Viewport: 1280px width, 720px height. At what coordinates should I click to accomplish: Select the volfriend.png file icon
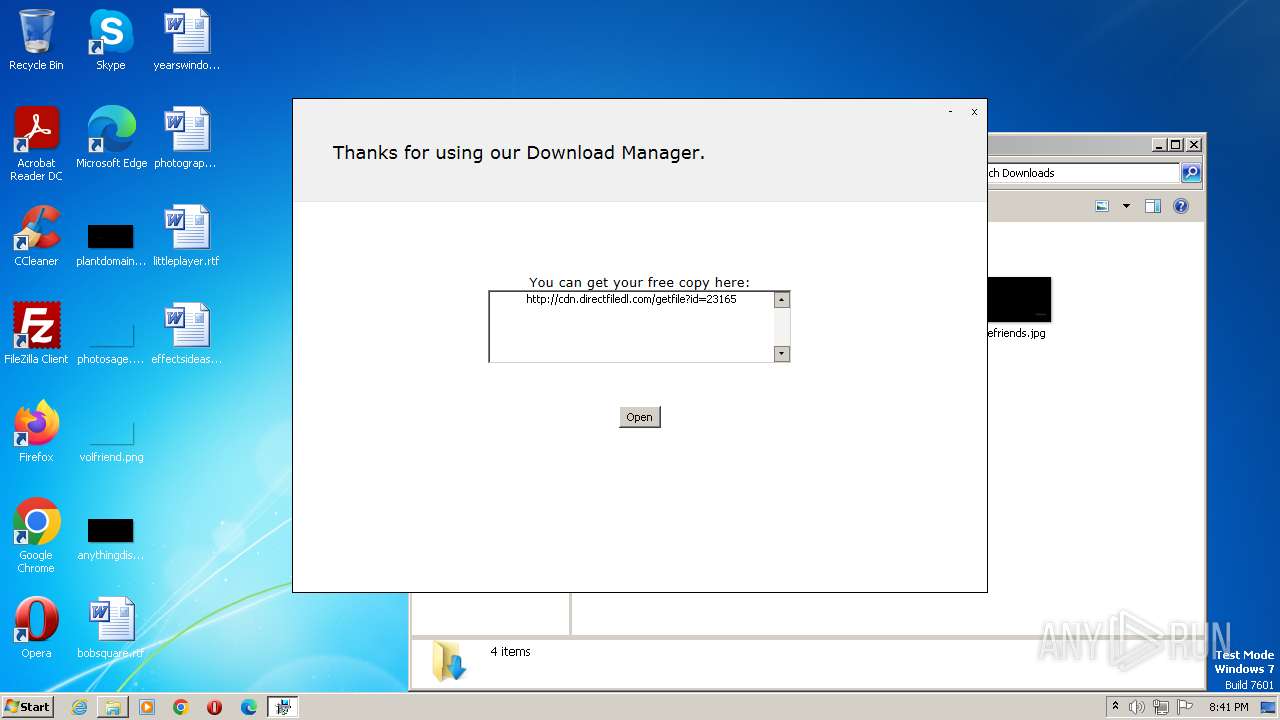click(111, 440)
